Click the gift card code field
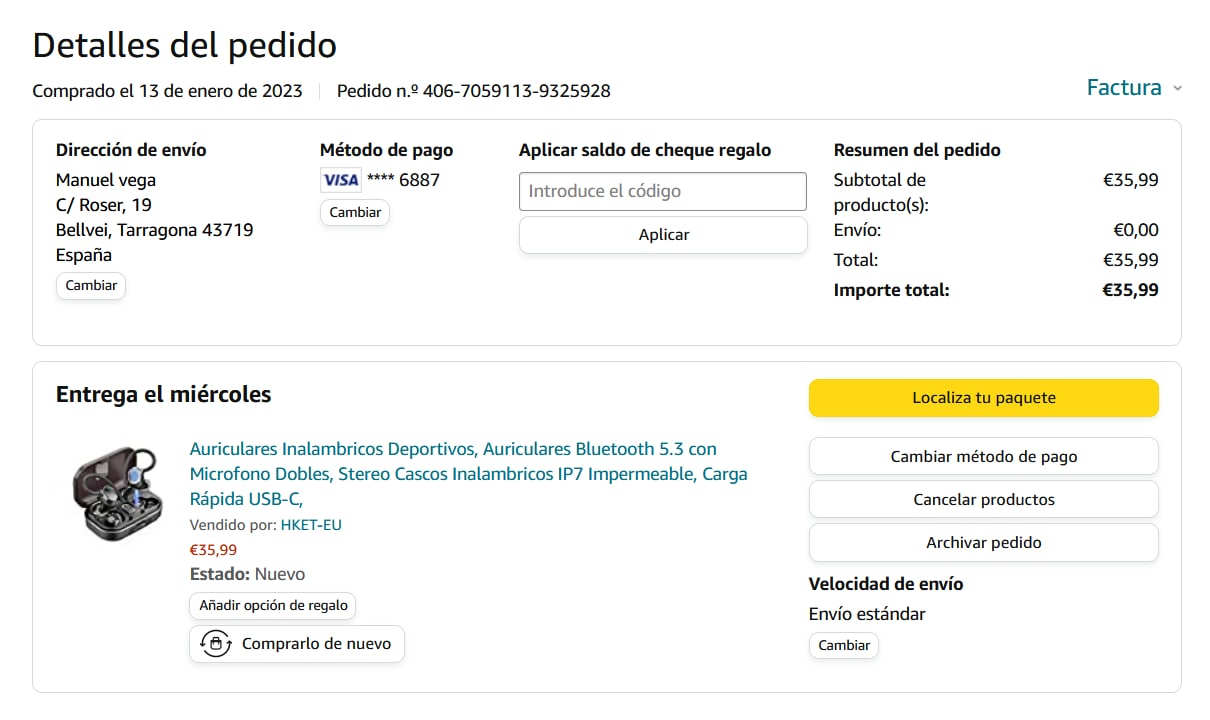 pyautogui.click(x=662, y=191)
